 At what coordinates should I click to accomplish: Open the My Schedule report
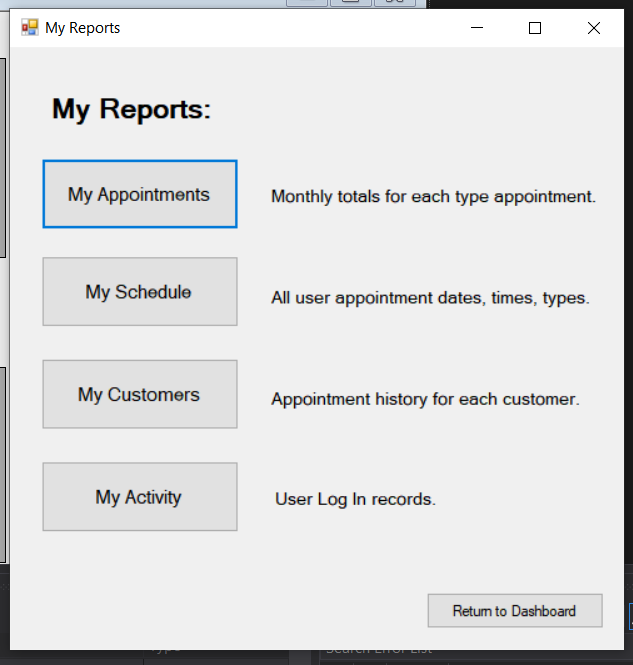(140, 291)
